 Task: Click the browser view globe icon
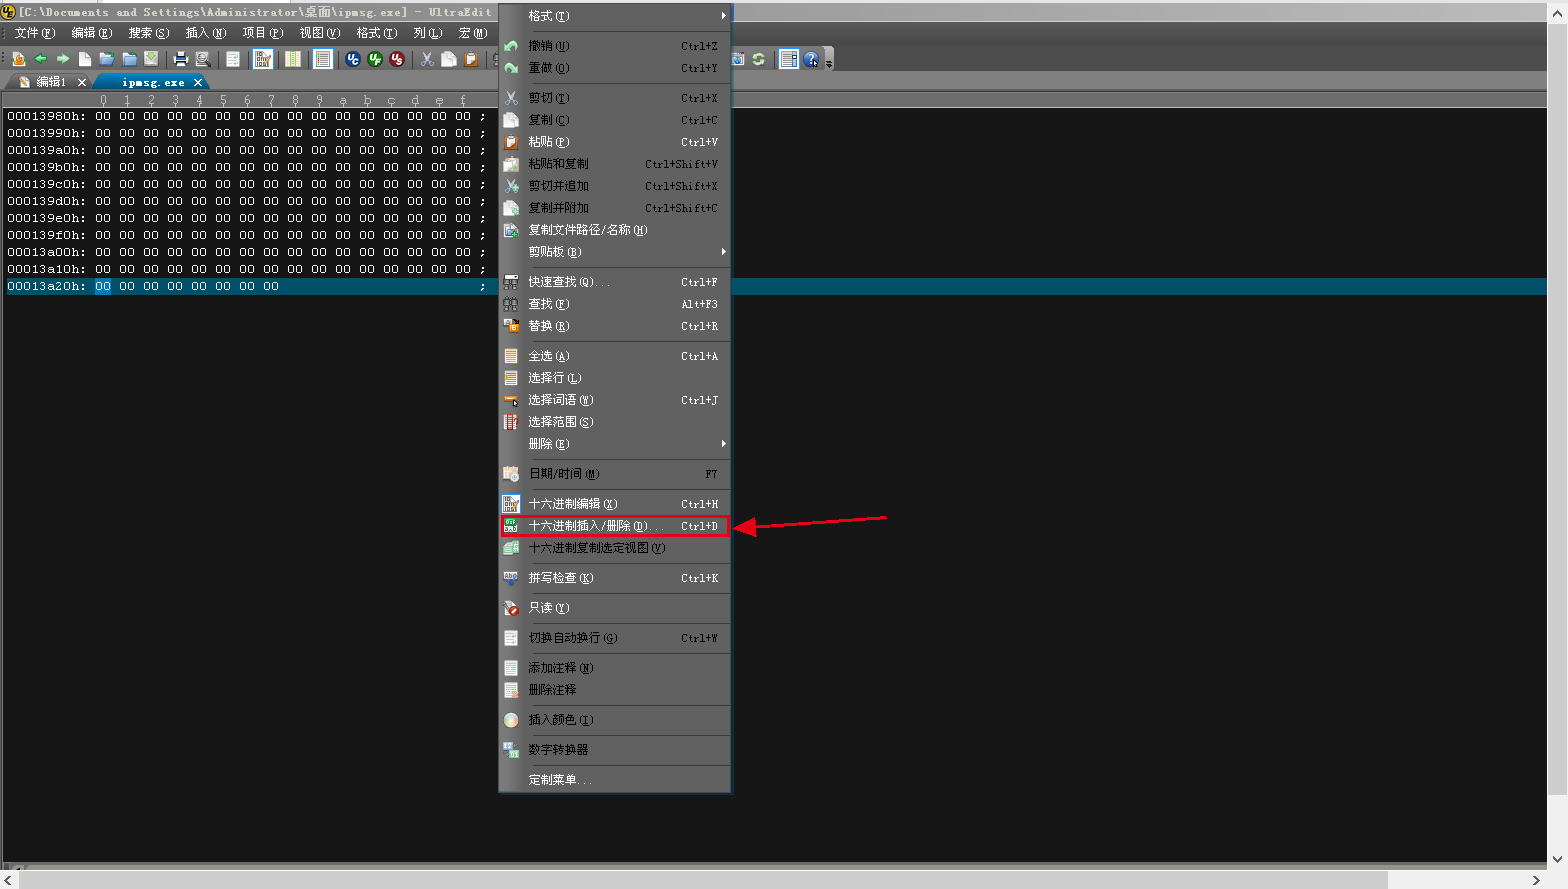[738, 59]
